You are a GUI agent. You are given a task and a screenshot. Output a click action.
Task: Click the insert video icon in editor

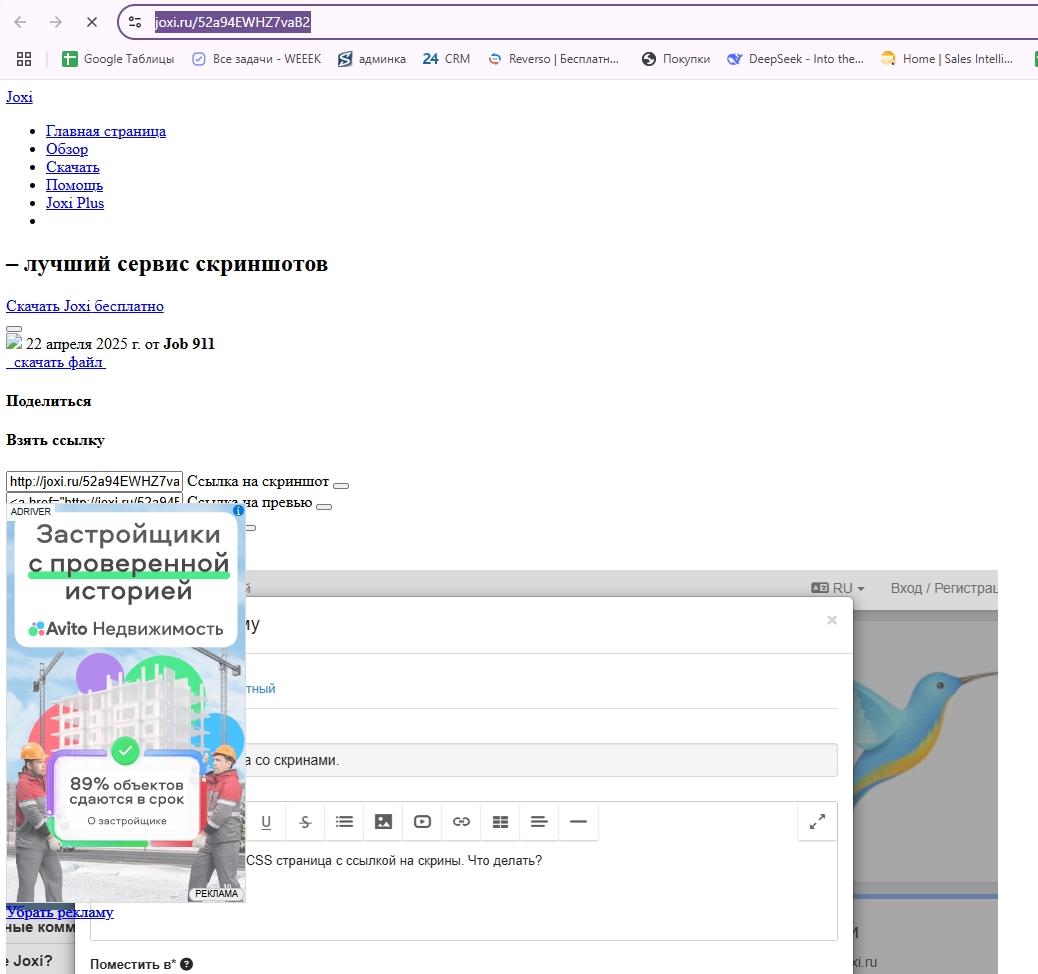coord(422,822)
